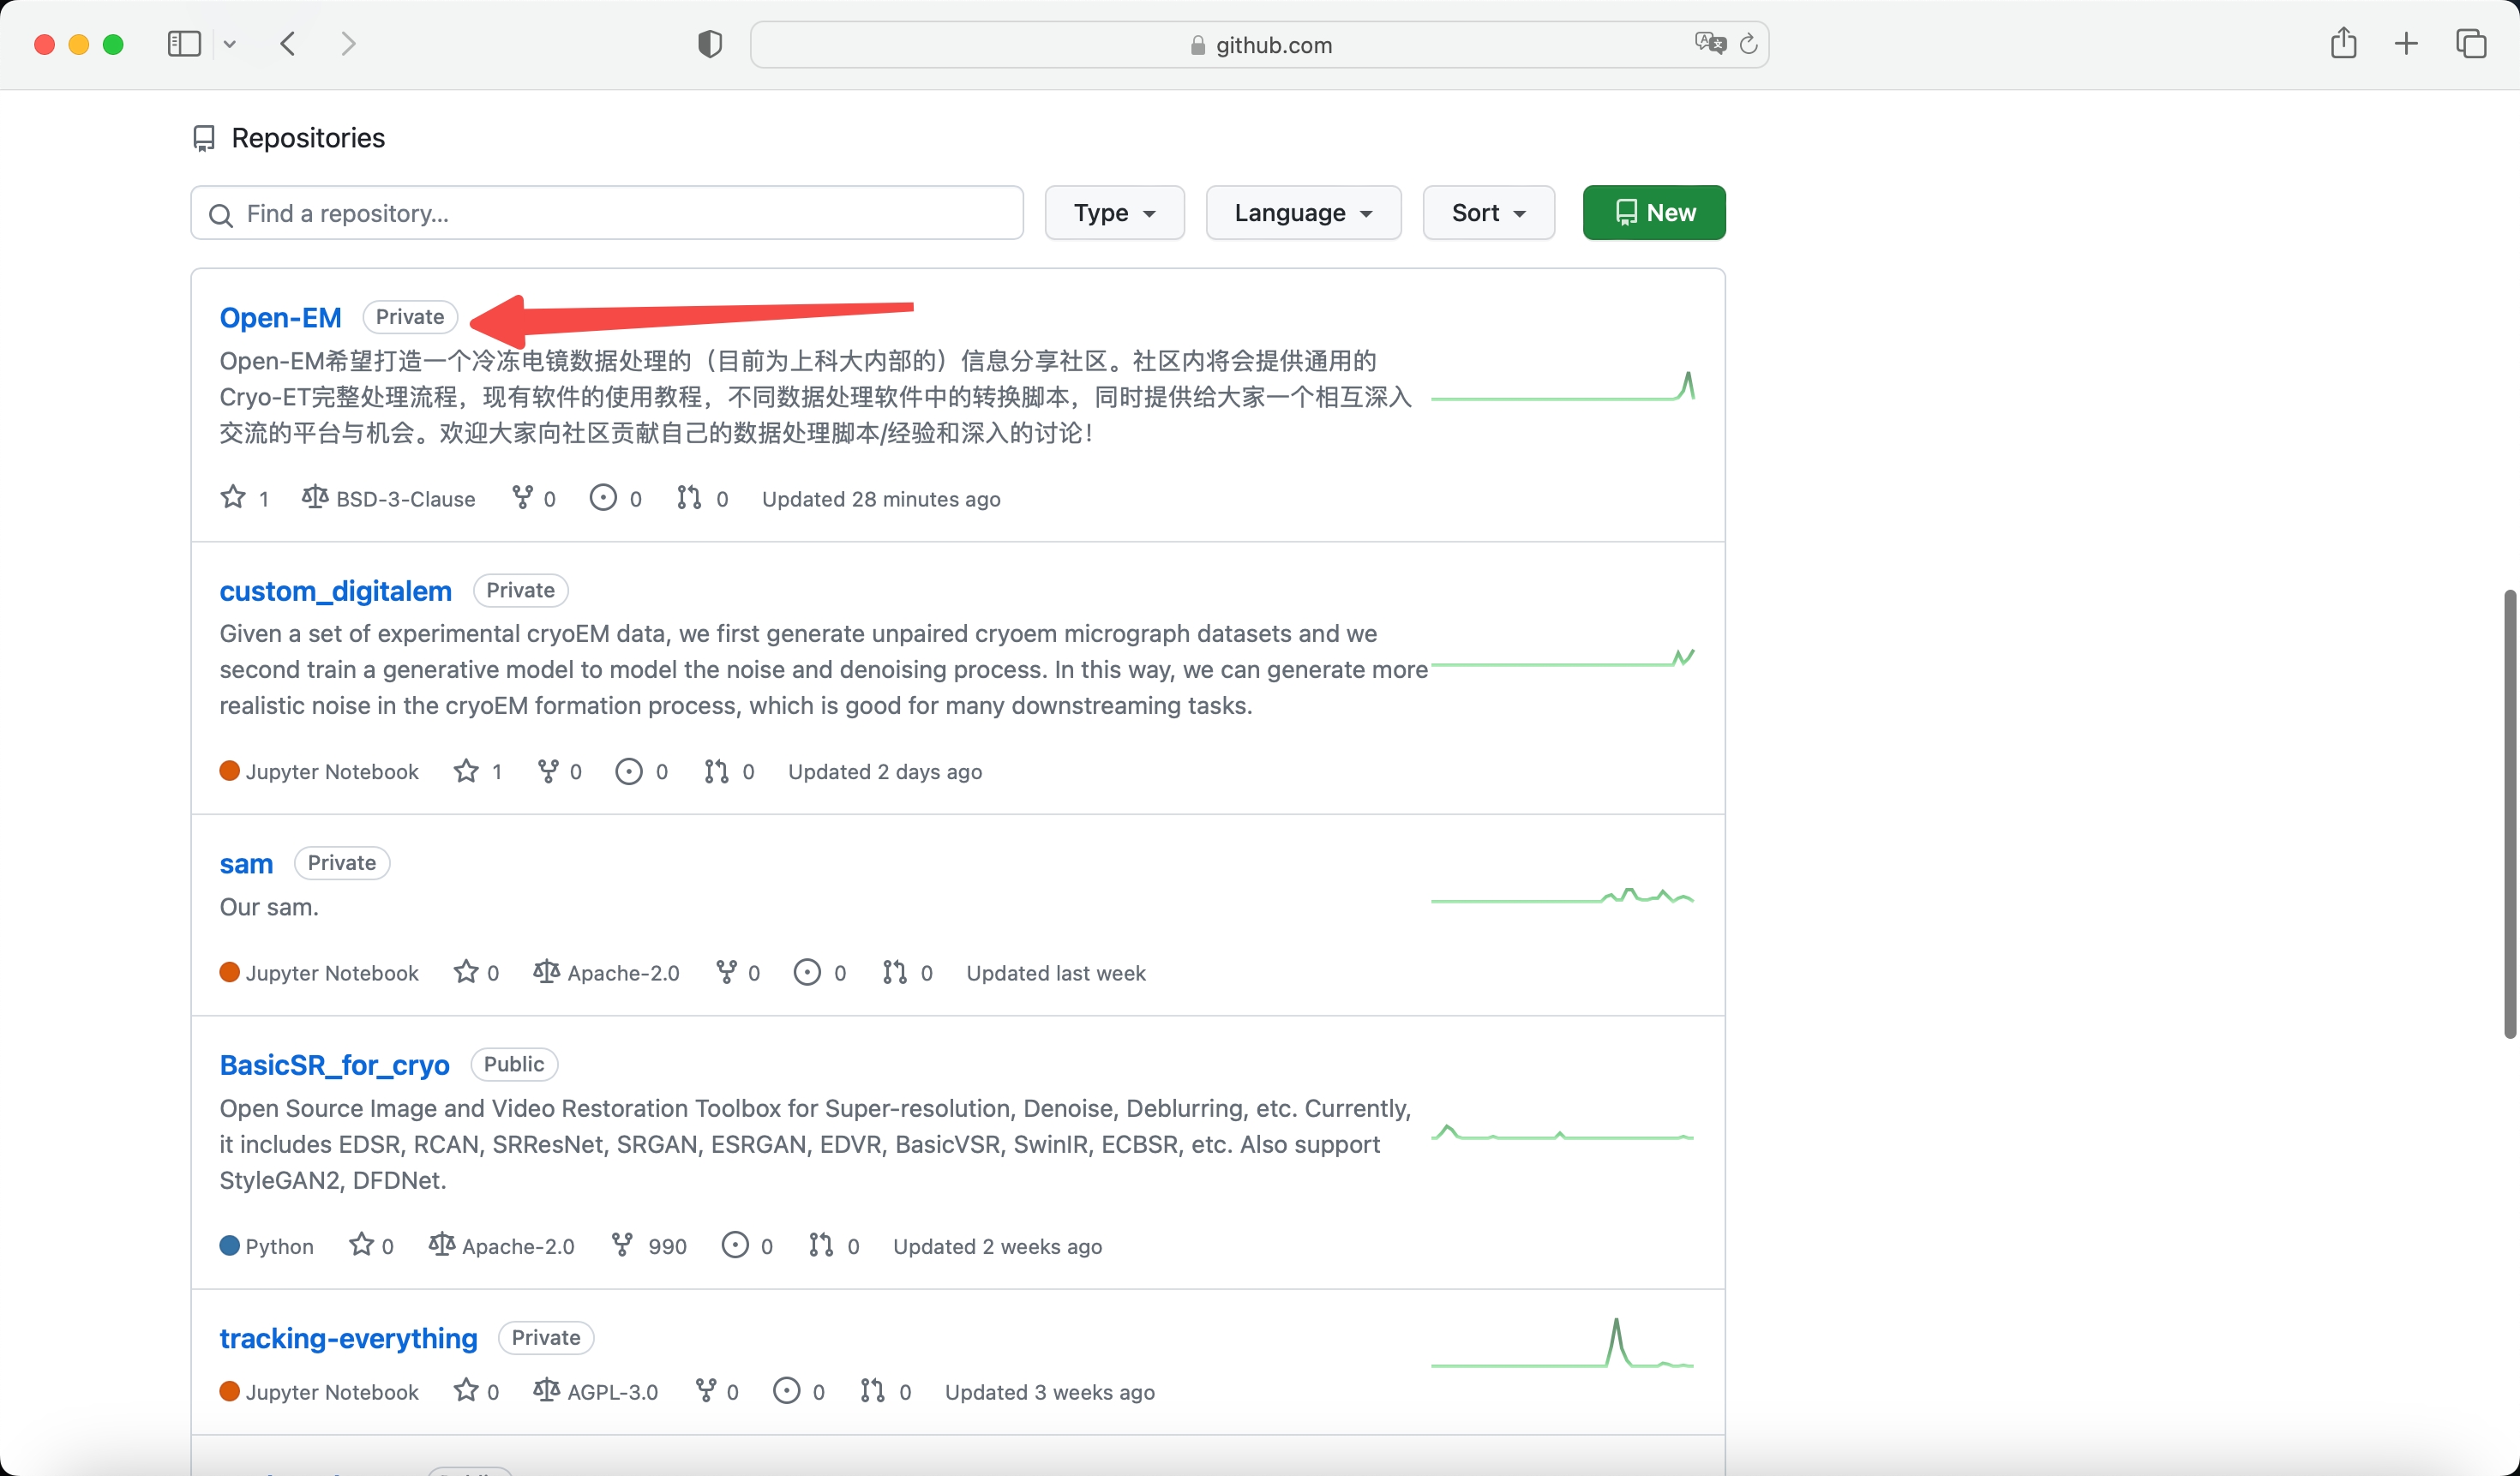This screenshot has width=2520, height=1476.
Task: Click the star icon of sam
Action: [466, 972]
